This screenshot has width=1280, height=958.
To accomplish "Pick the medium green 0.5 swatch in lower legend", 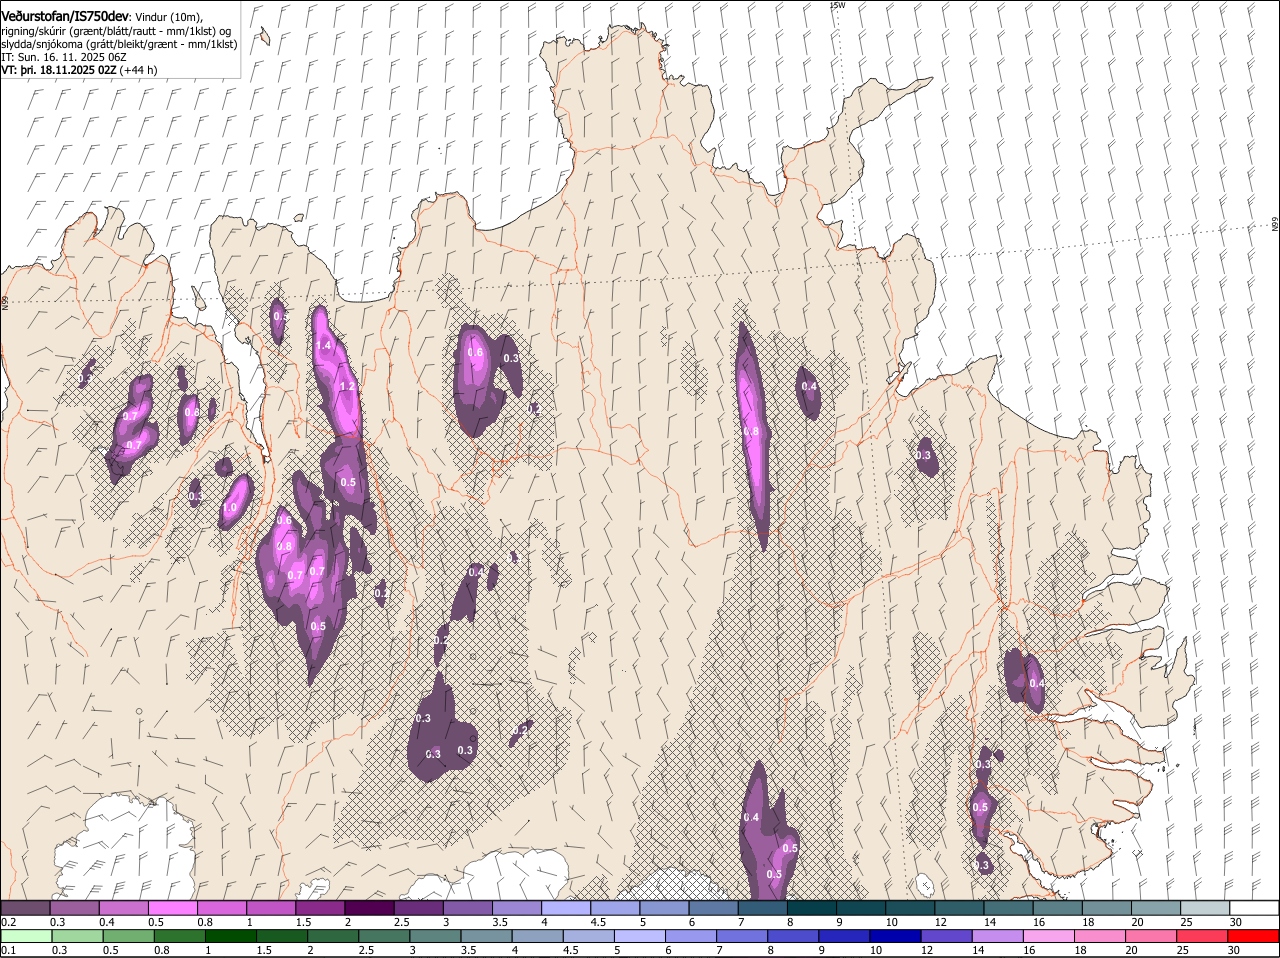I will (x=127, y=937).
